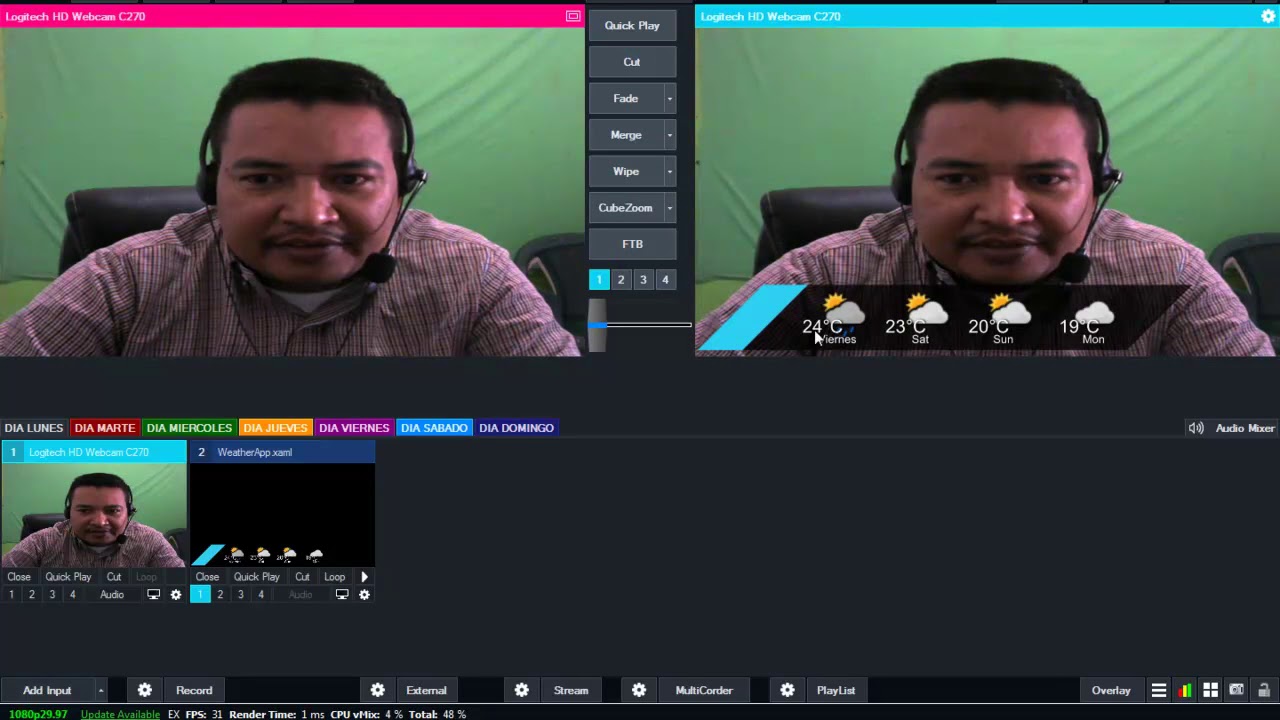The height and width of the screenshot is (720, 1280).
Task: Expand the Add Input dropdown arrow
Action: [x=100, y=690]
